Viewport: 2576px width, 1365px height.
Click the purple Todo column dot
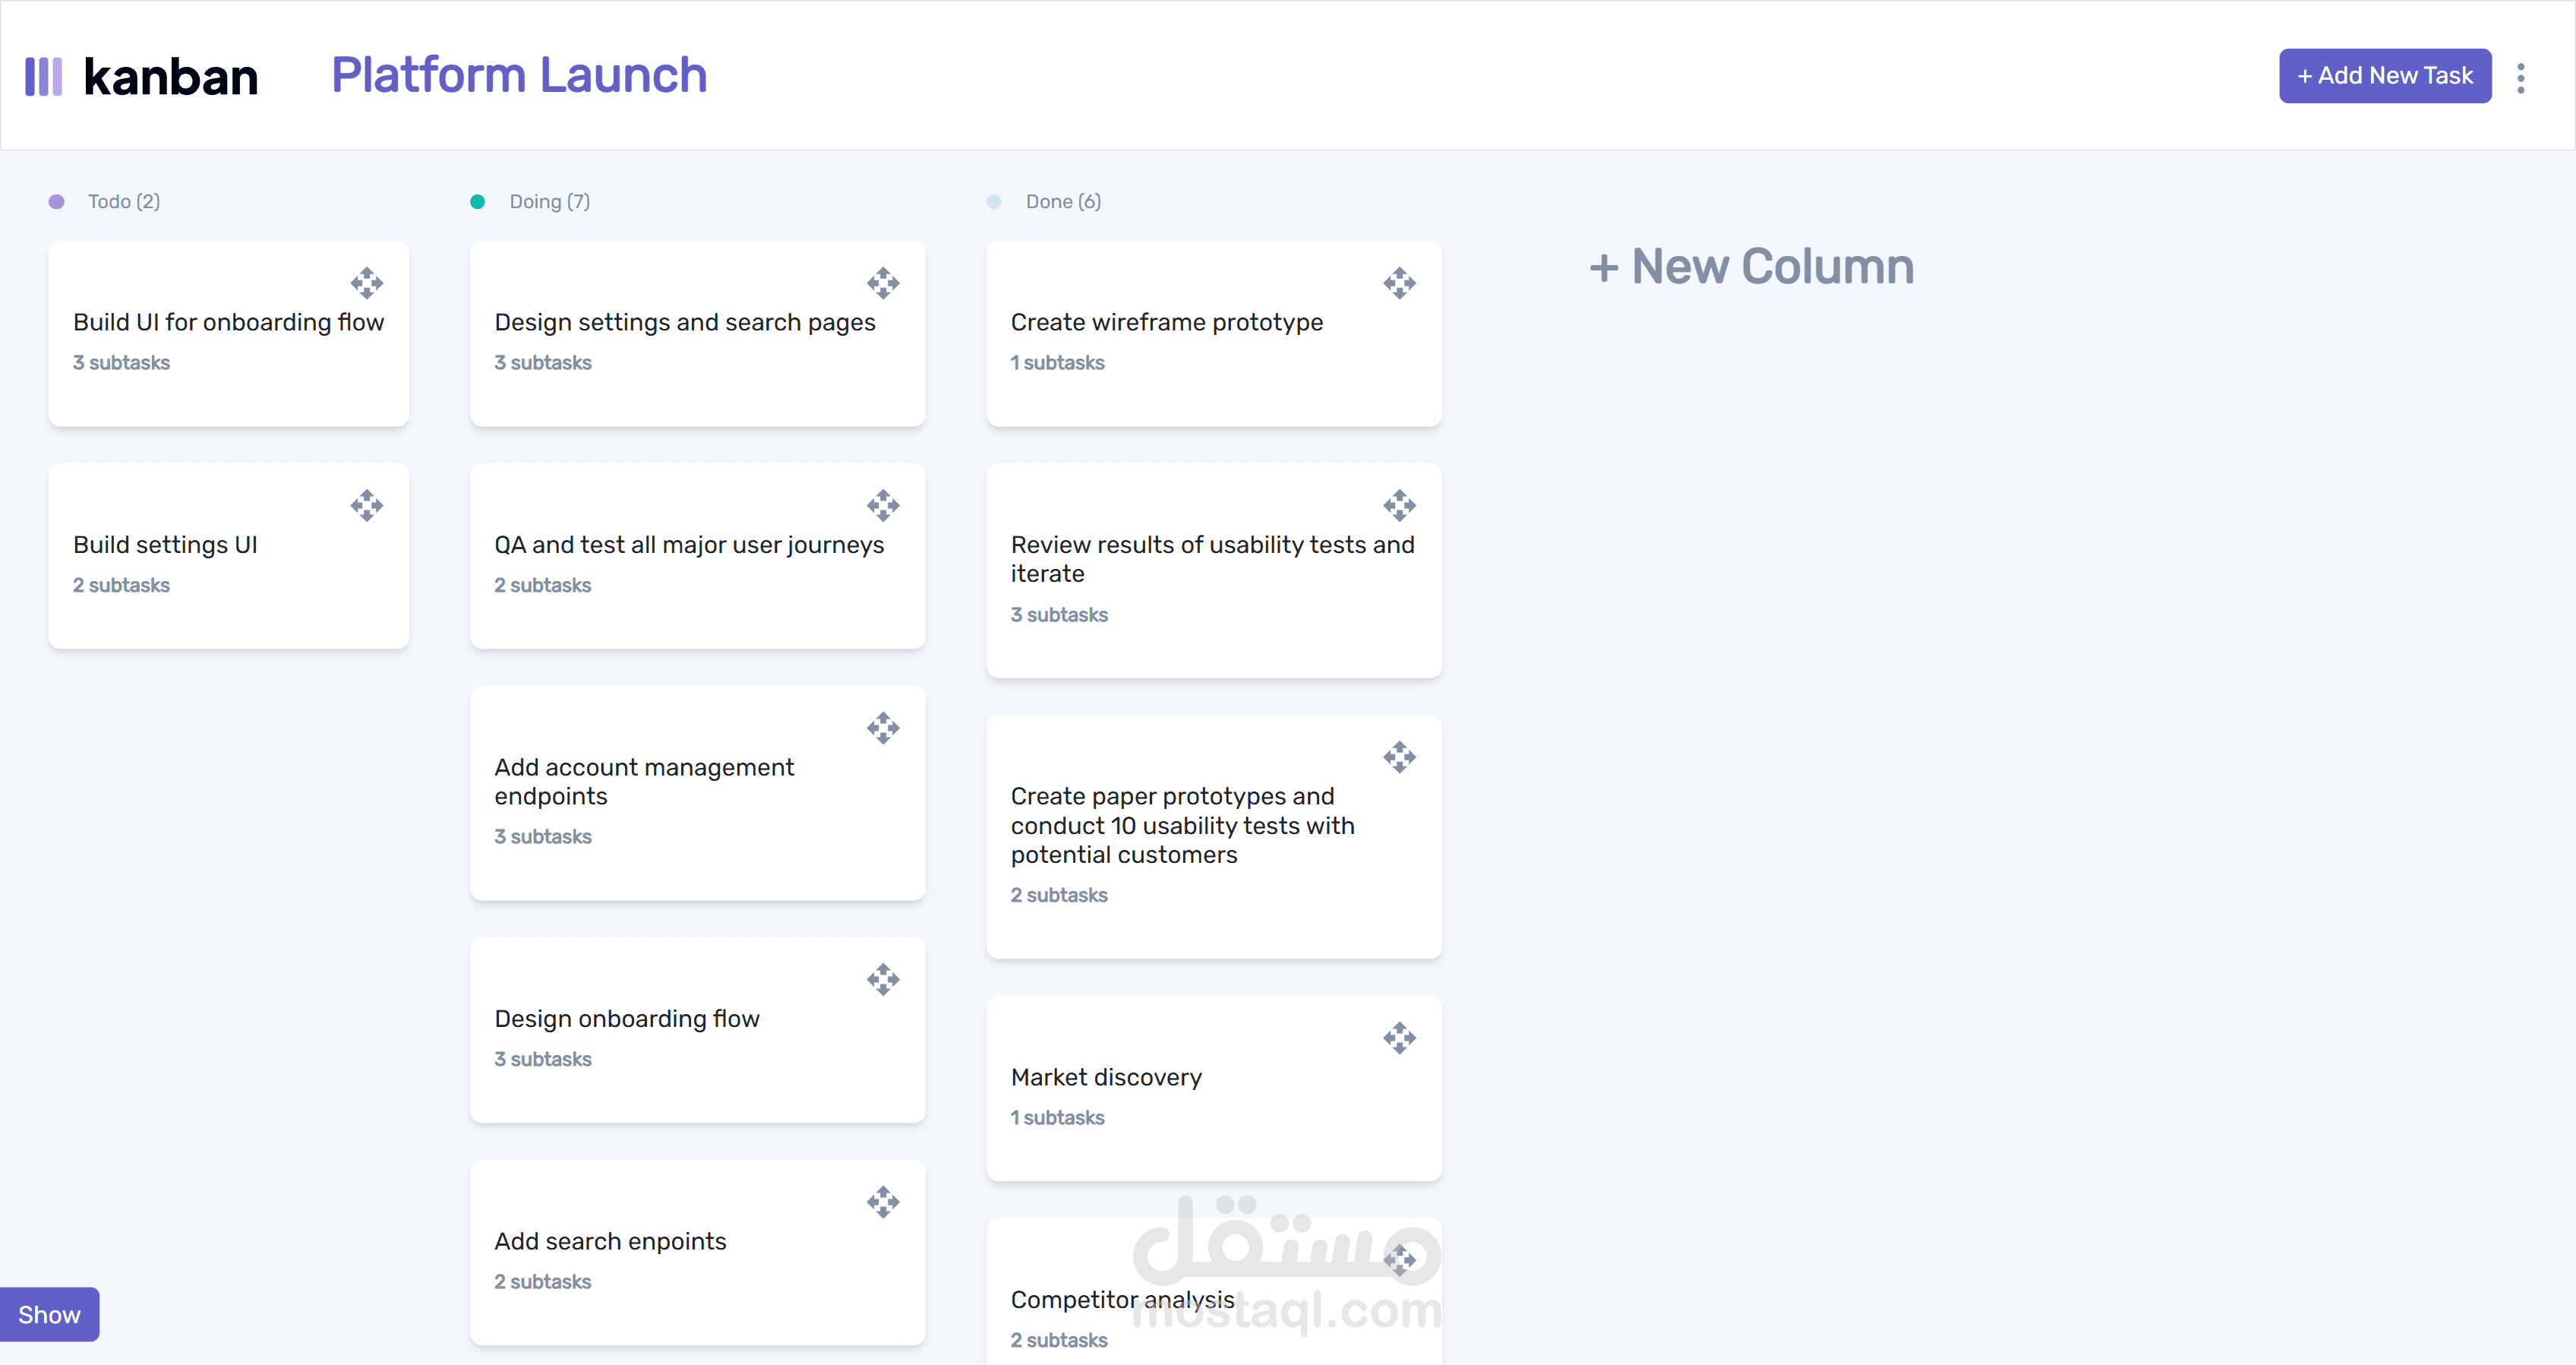(x=57, y=202)
